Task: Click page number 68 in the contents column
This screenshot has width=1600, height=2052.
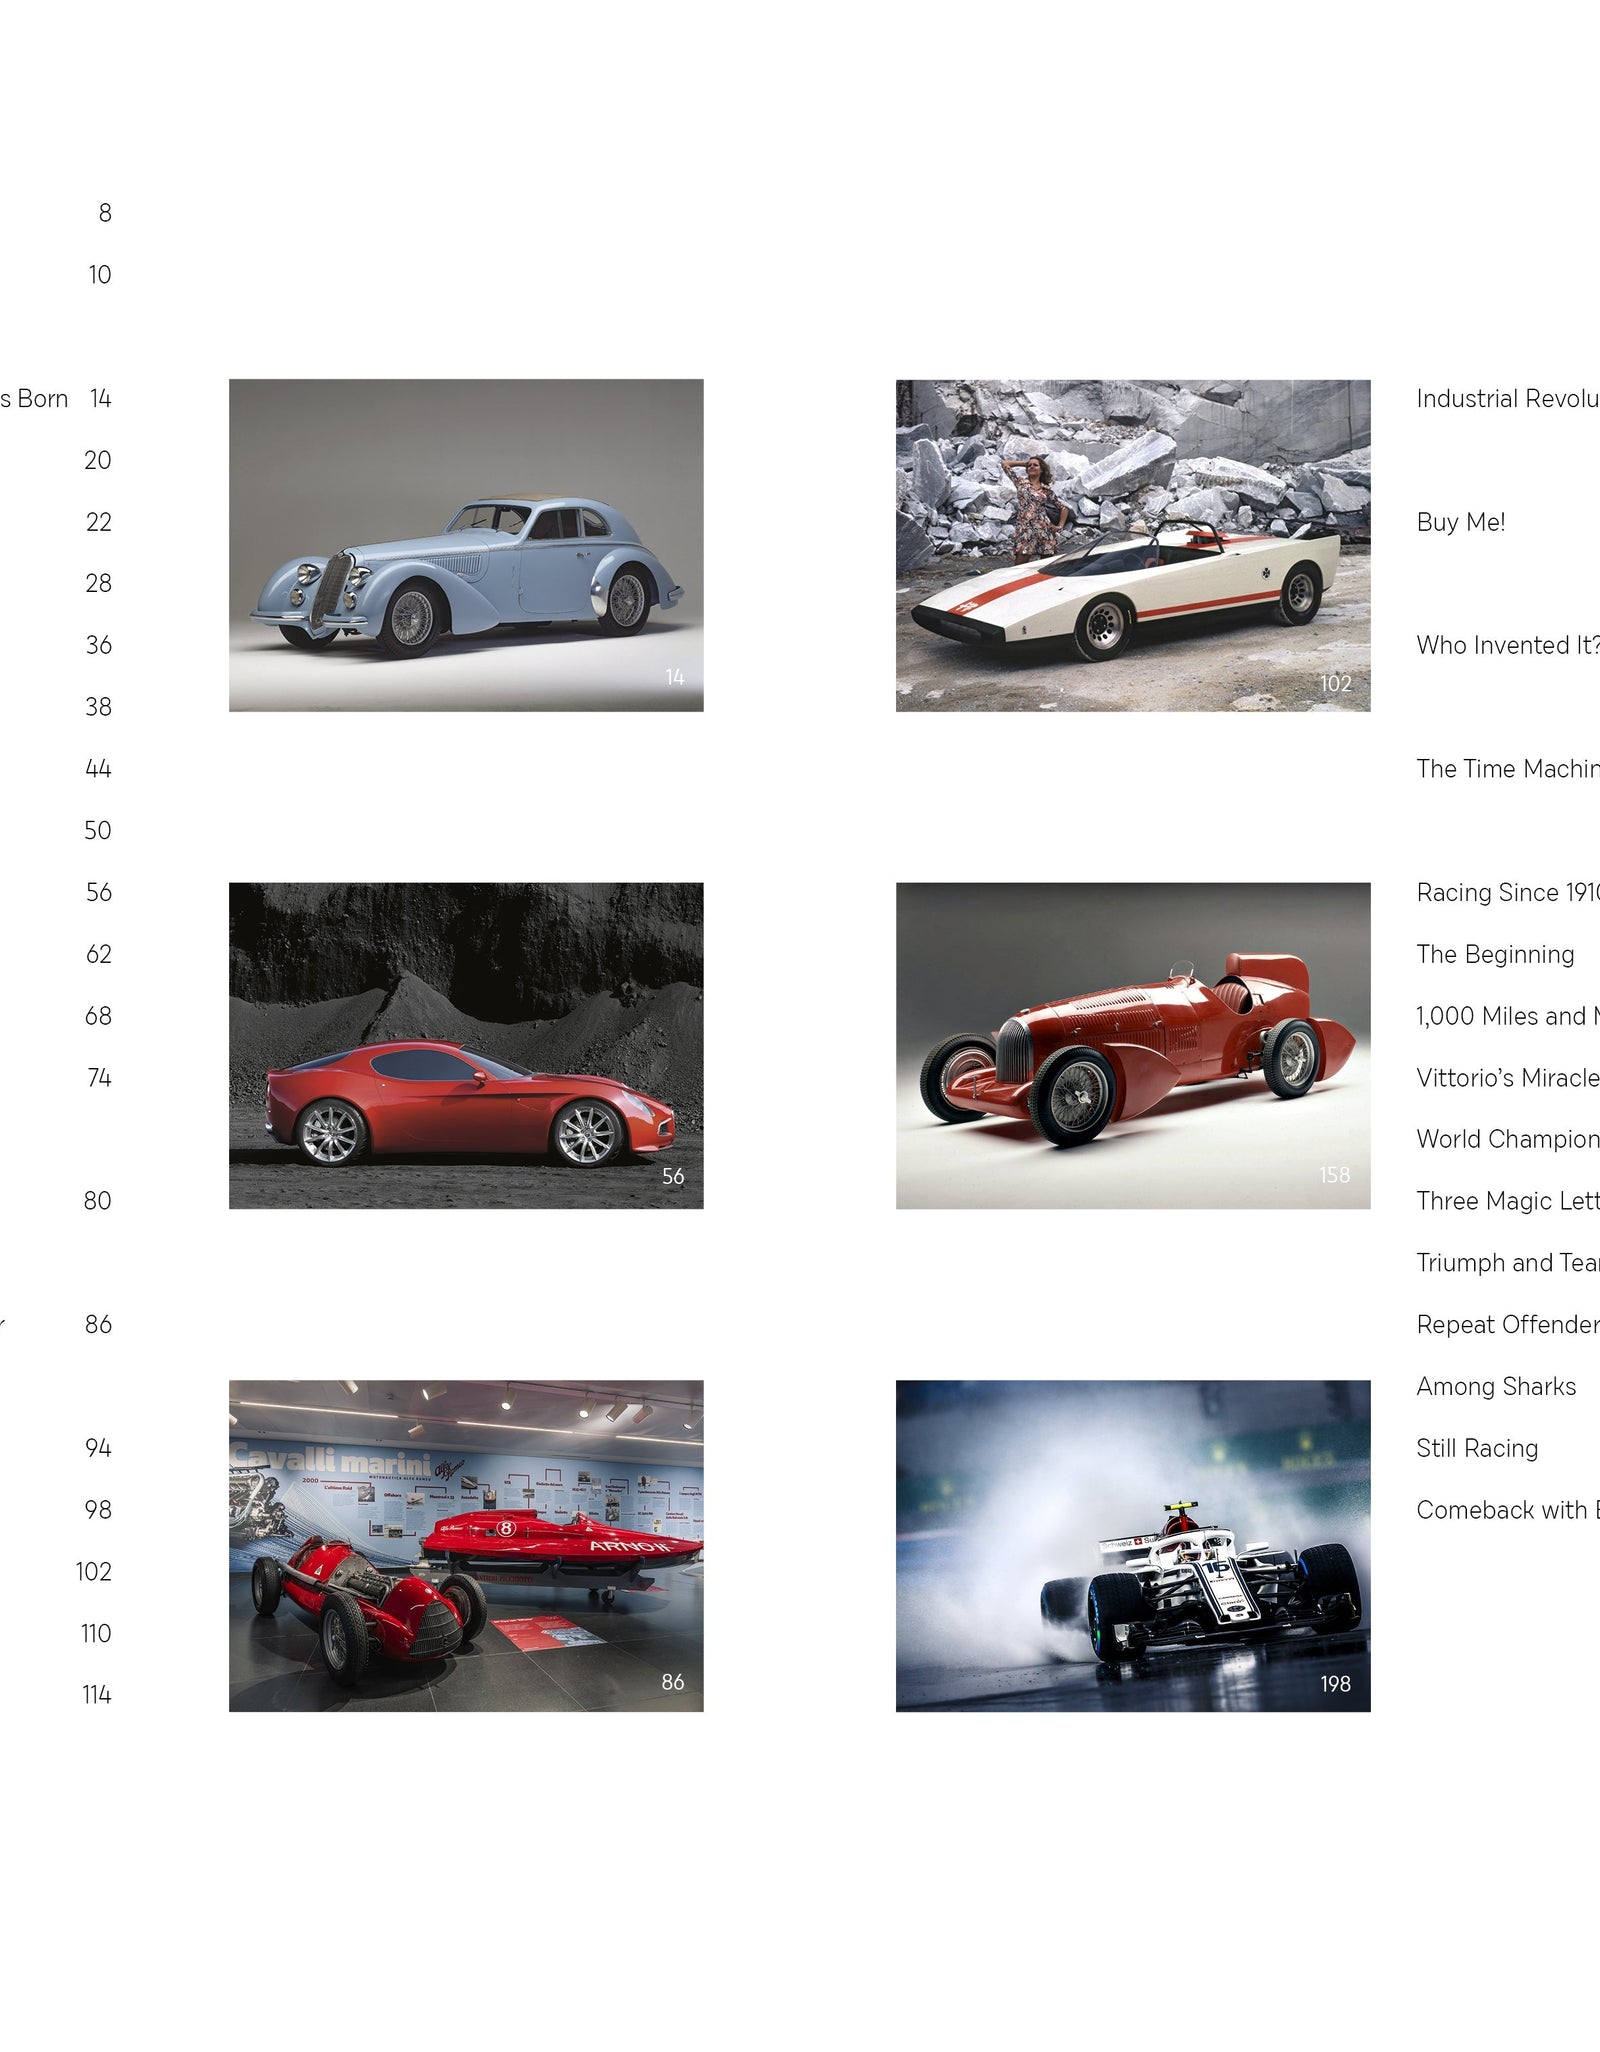Action: (x=99, y=1016)
